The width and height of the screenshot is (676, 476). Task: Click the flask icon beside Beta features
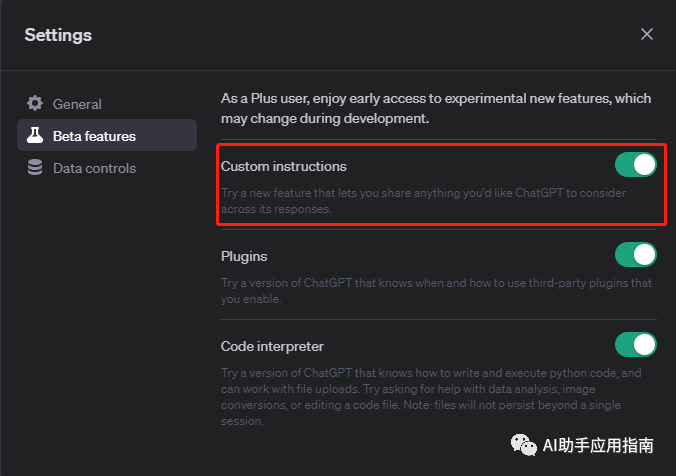coord(35,135)
